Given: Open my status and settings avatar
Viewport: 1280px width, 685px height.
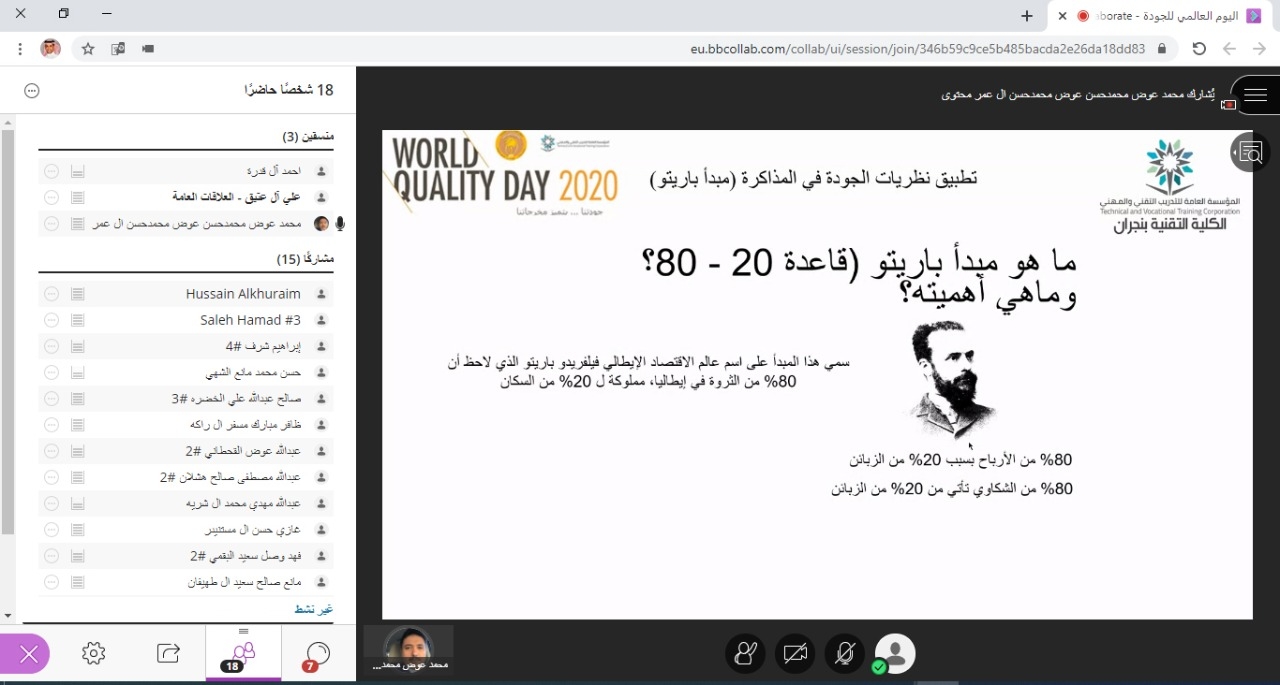Looking at the screenshot, I should coord(895,653).
